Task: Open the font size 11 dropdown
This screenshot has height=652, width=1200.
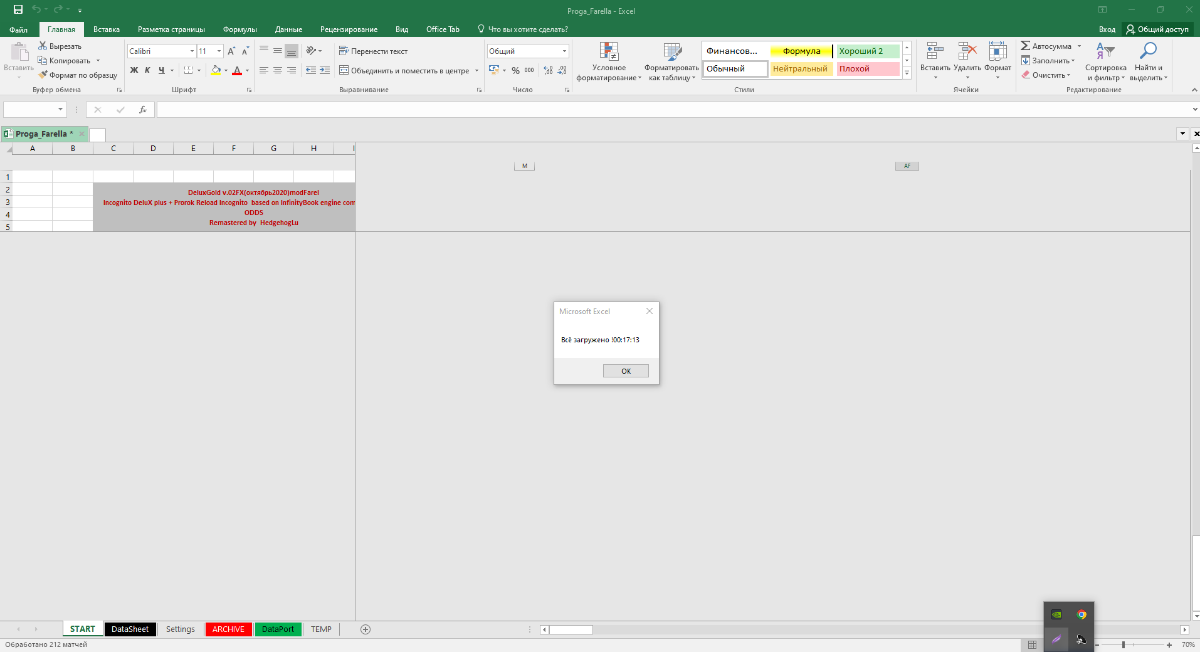Action: click(219, 50)
